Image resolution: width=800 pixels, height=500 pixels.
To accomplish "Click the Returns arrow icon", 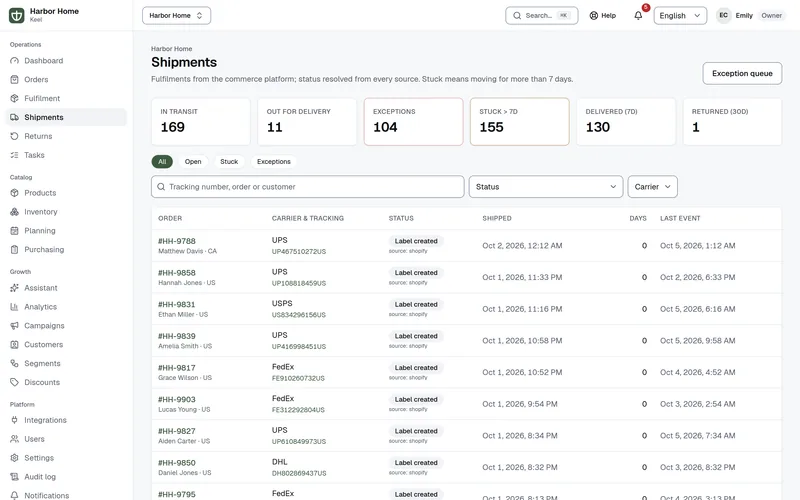I will coord(14,136).
